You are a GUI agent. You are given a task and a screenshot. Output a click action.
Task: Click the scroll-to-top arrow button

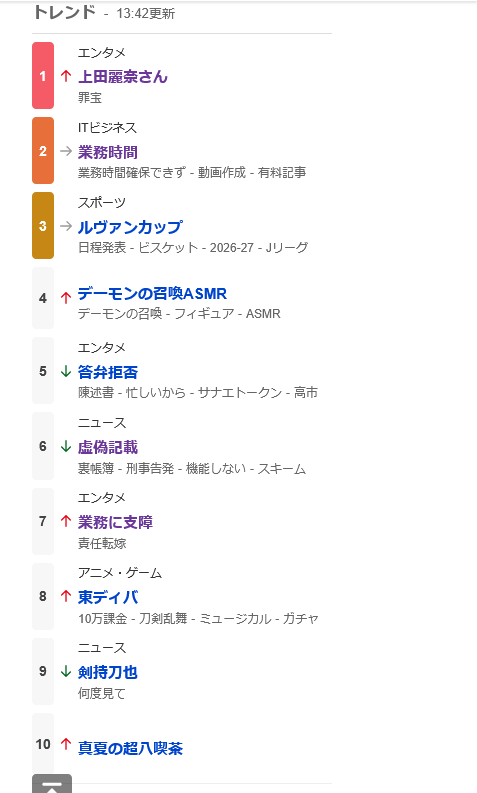(52, 783)
